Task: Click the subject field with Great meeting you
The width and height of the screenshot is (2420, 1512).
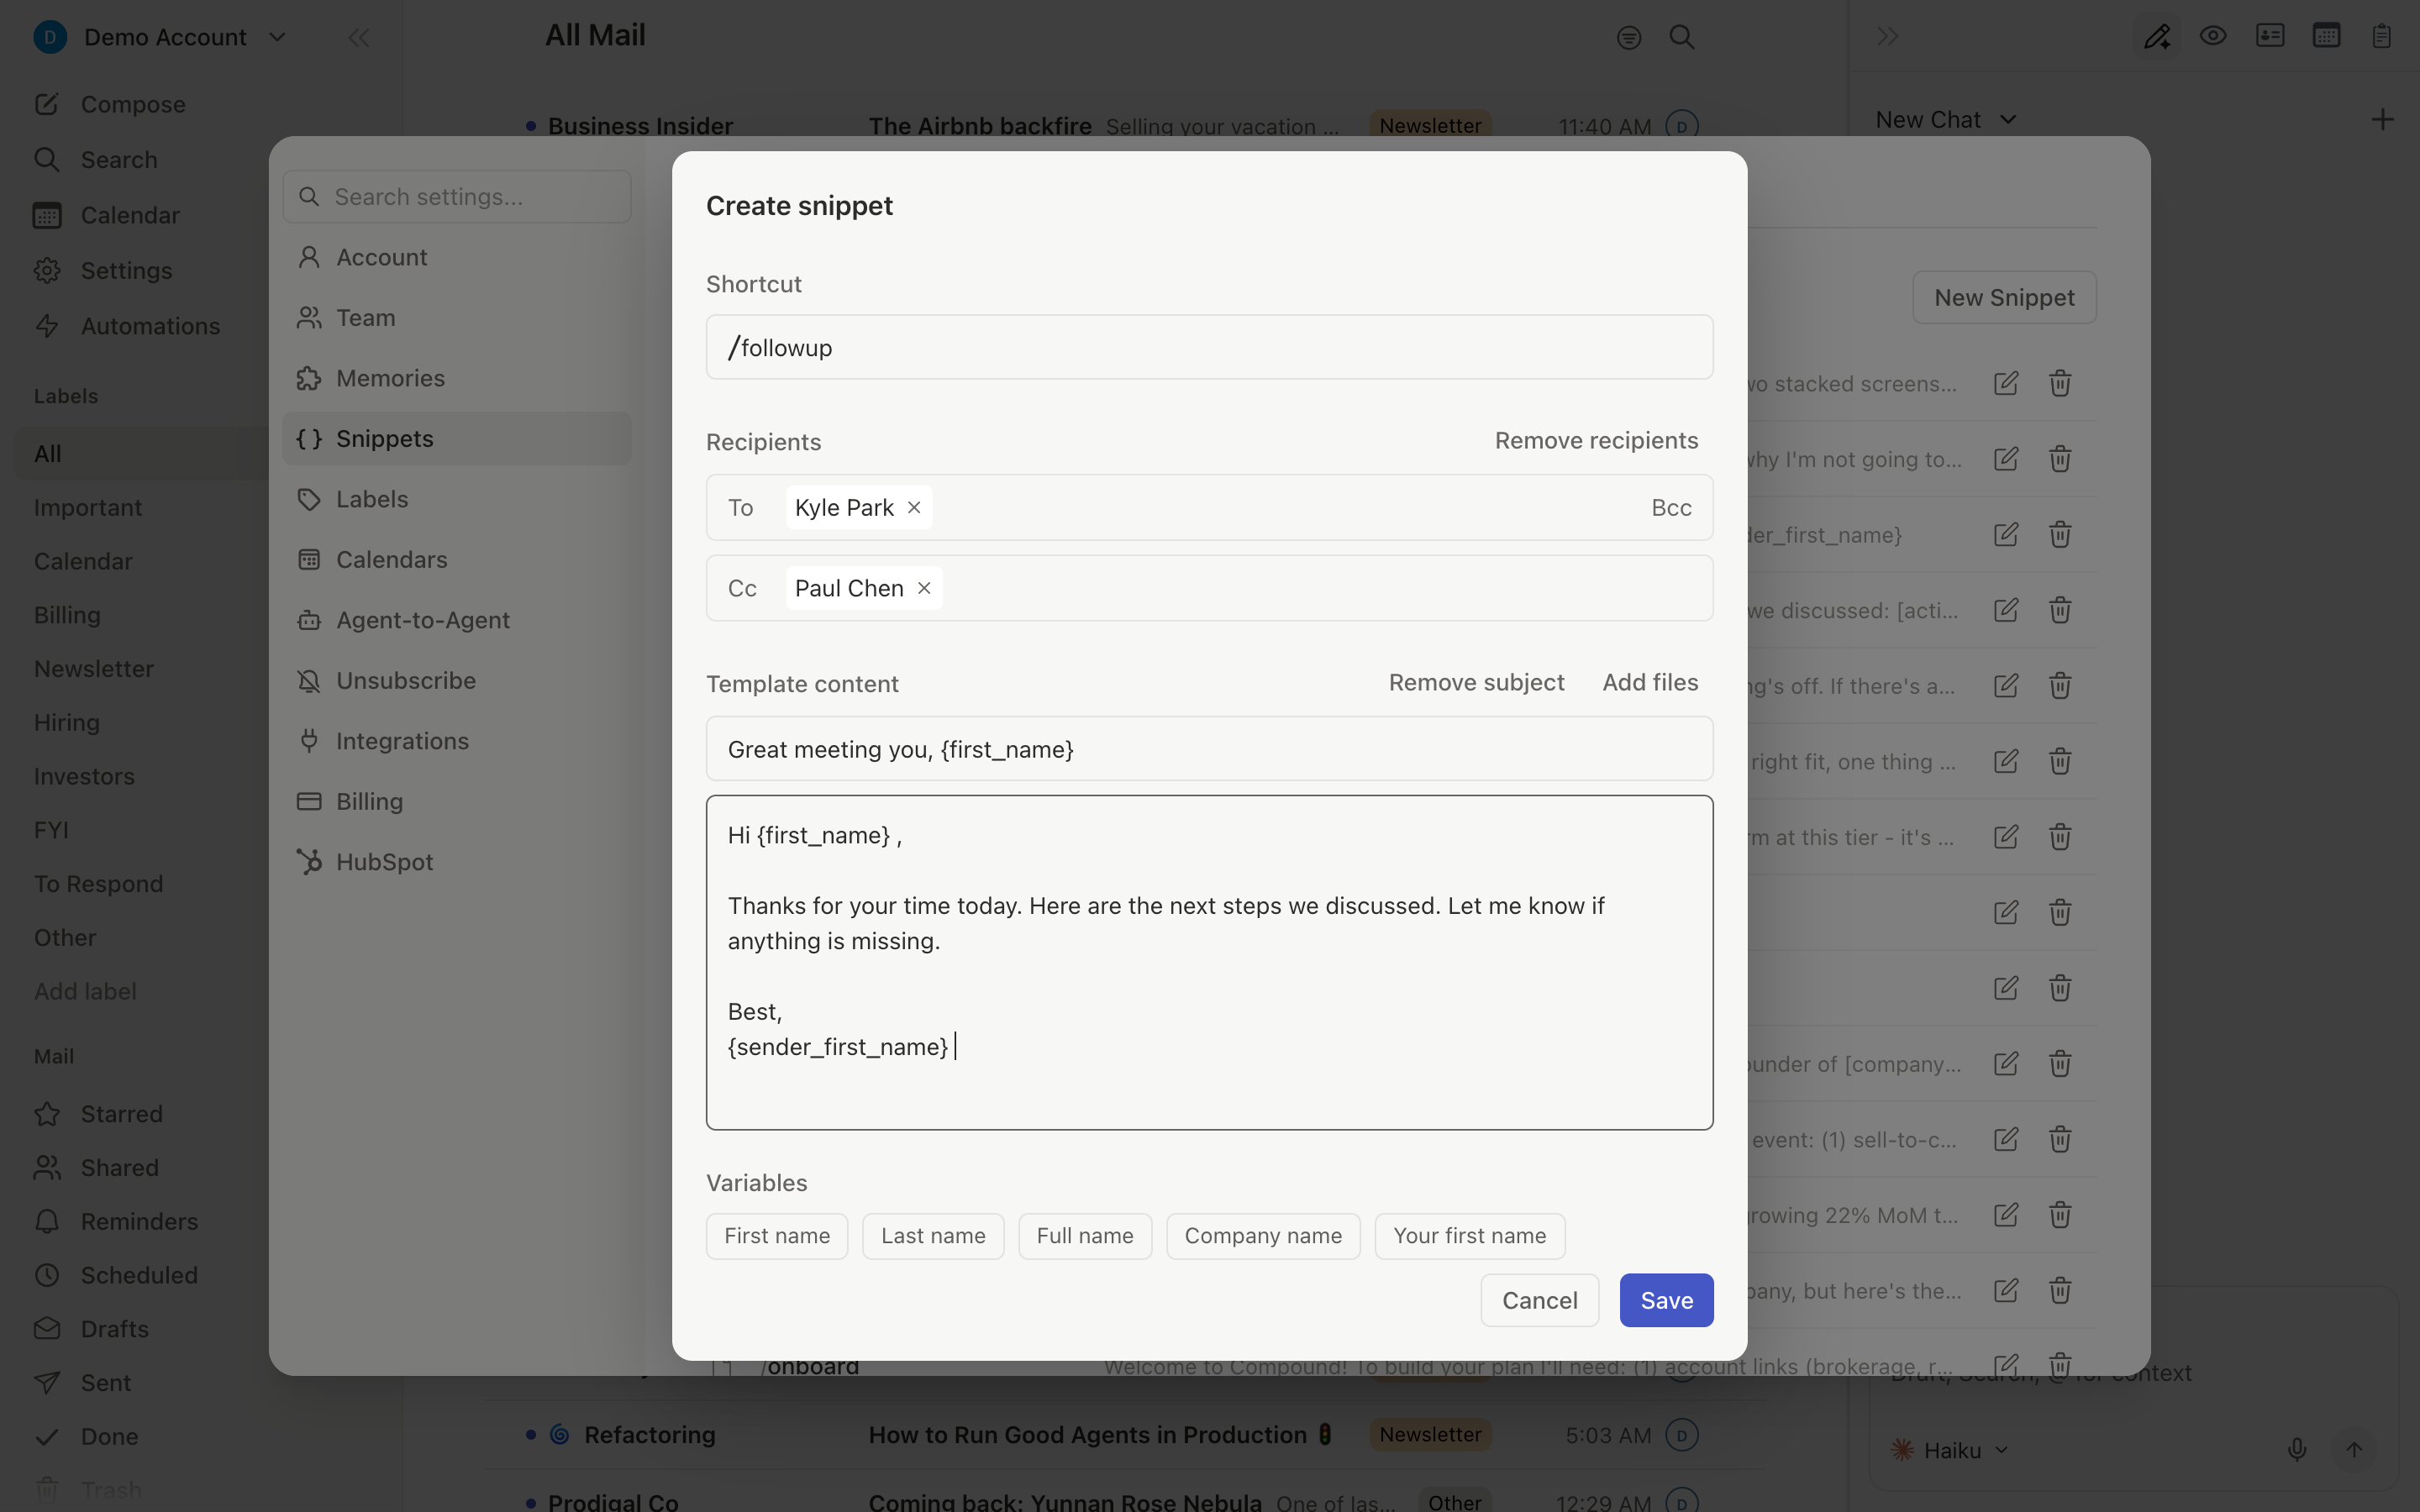Action: coord(1209,749)
